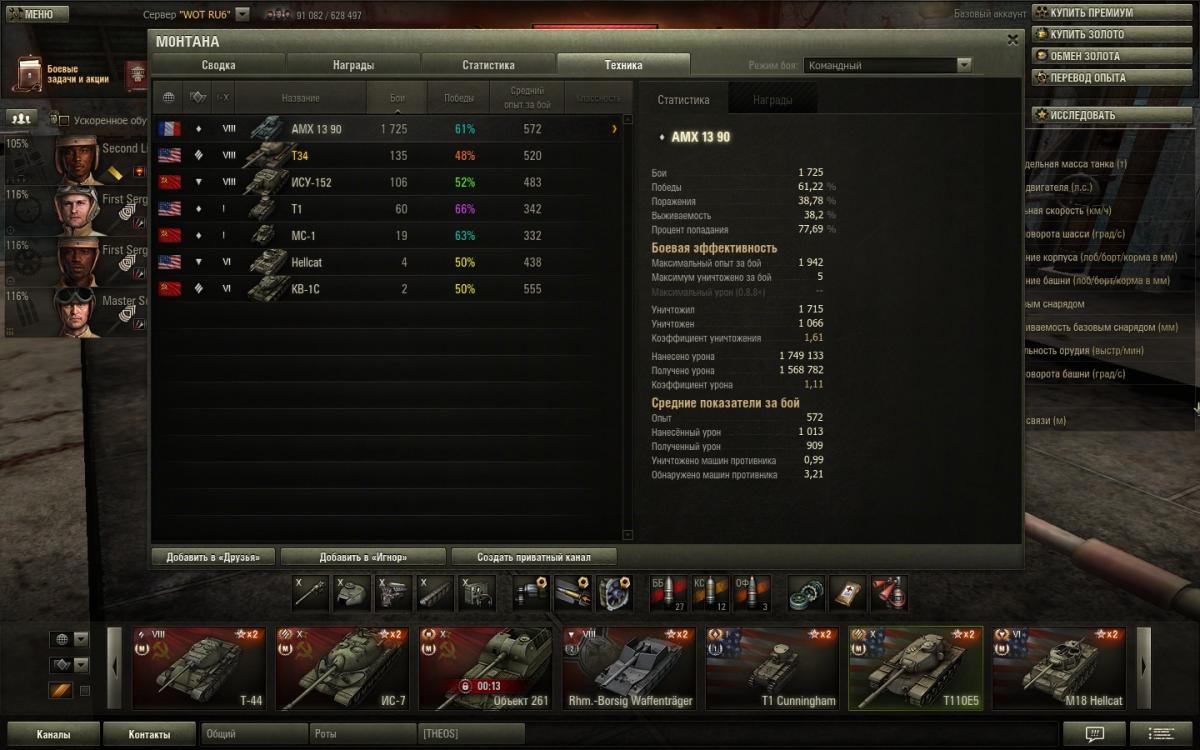Select the КВ-1С row in list
1200x750 pixels.
tap(389, 289)
